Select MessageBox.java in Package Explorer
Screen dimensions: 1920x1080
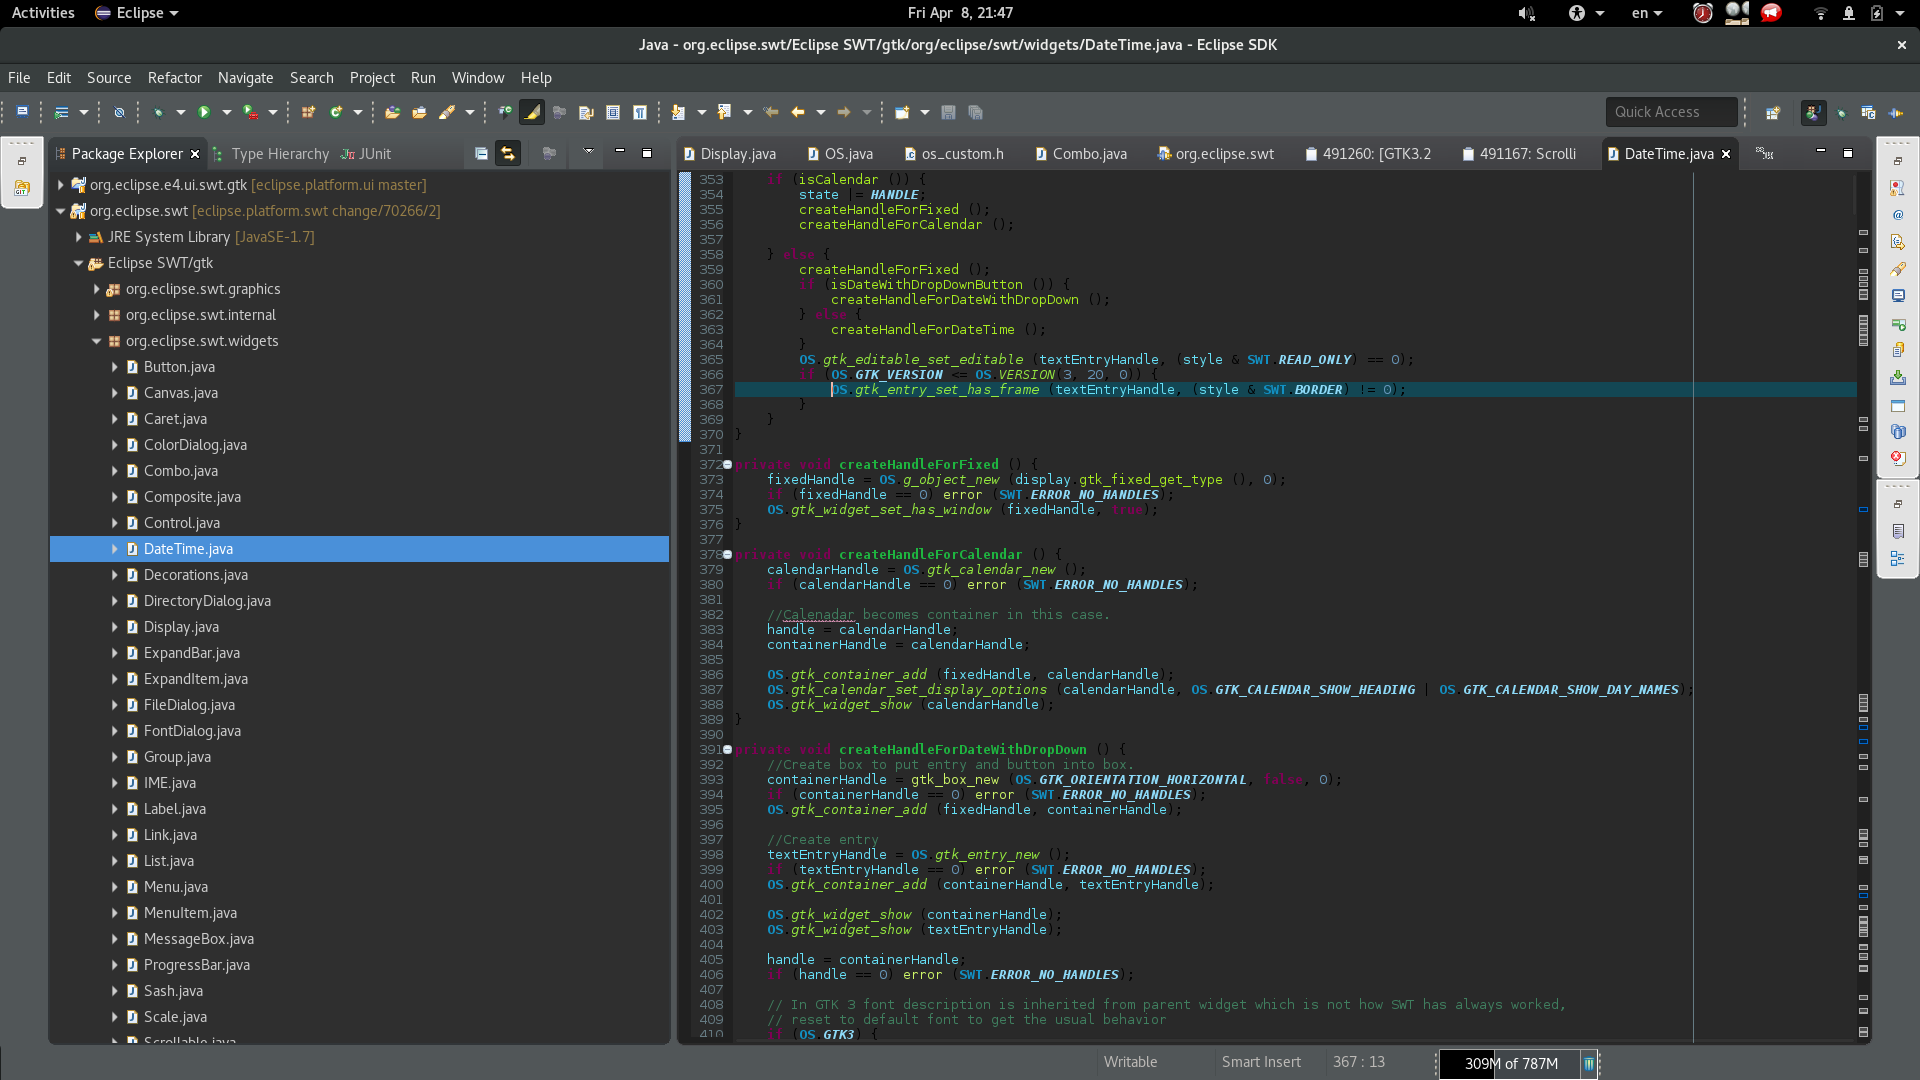[x=198, y=939]
